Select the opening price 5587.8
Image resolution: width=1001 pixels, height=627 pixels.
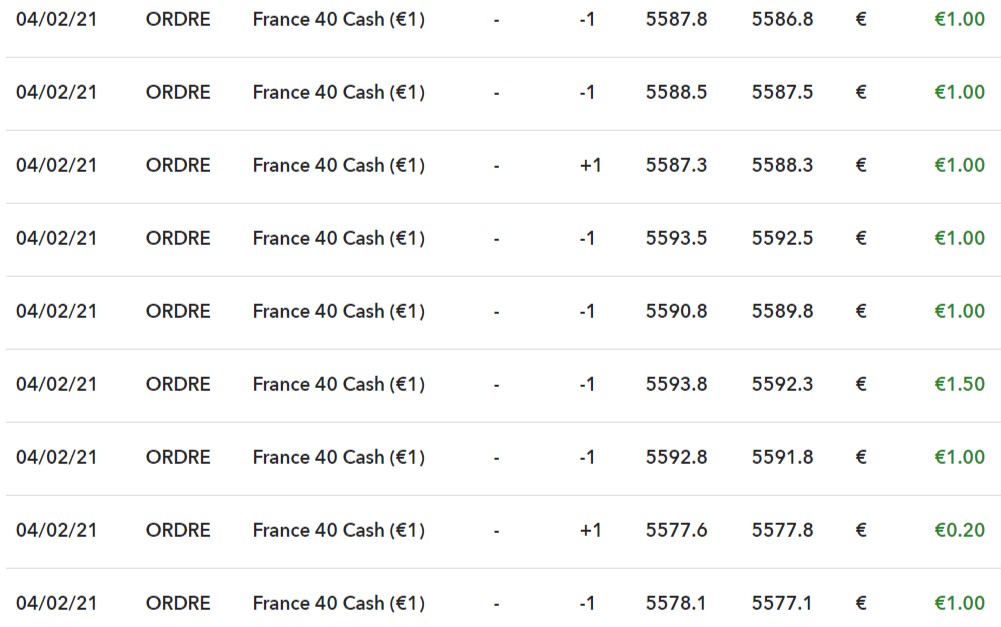click(x=676, y=19)
